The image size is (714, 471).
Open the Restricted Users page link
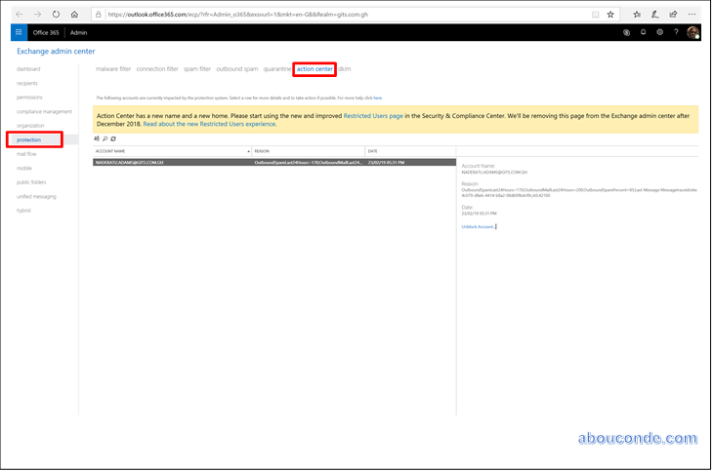pos(372,116)
